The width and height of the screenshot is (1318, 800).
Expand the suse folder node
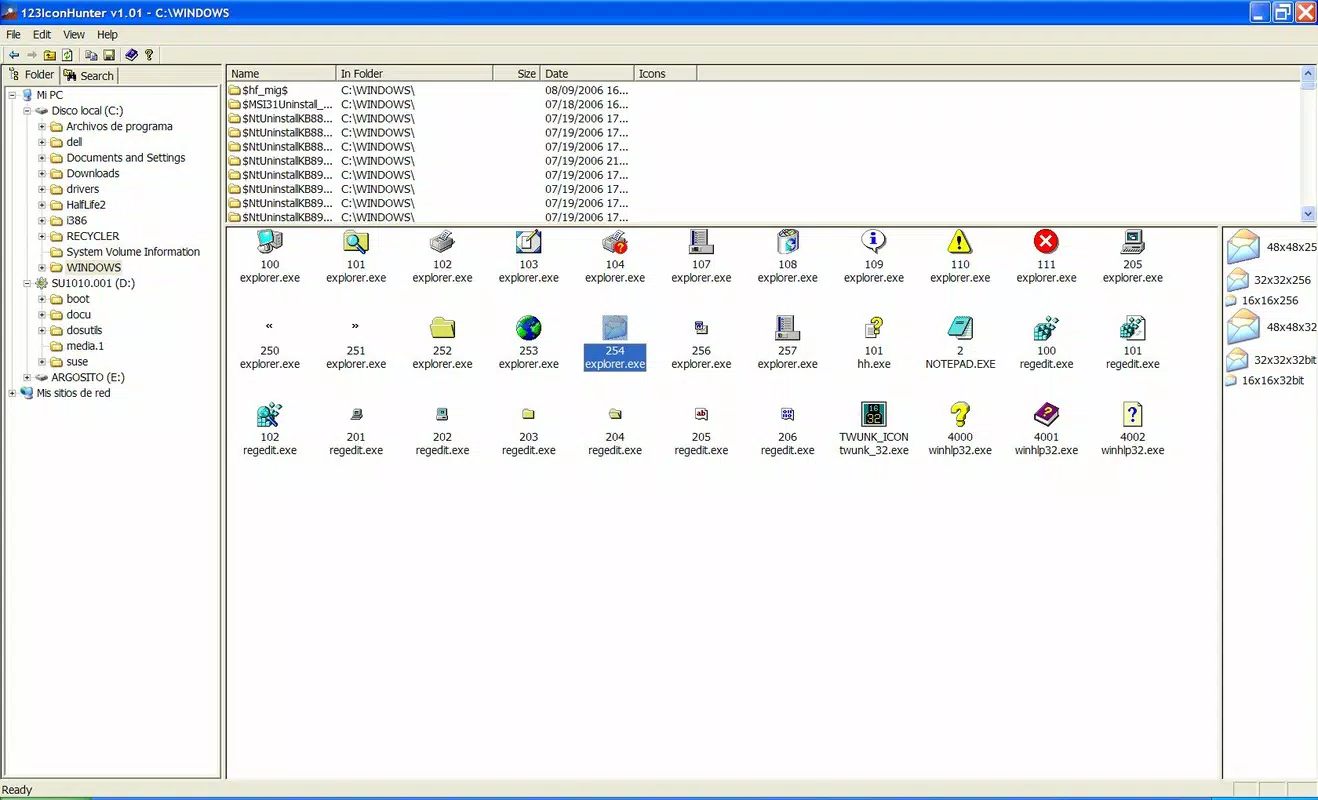point(42,362)
